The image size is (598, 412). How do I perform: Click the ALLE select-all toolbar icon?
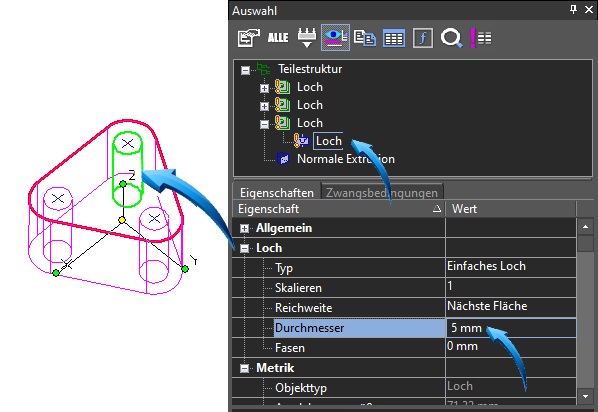pyautogui.click(x=278, y=37)
